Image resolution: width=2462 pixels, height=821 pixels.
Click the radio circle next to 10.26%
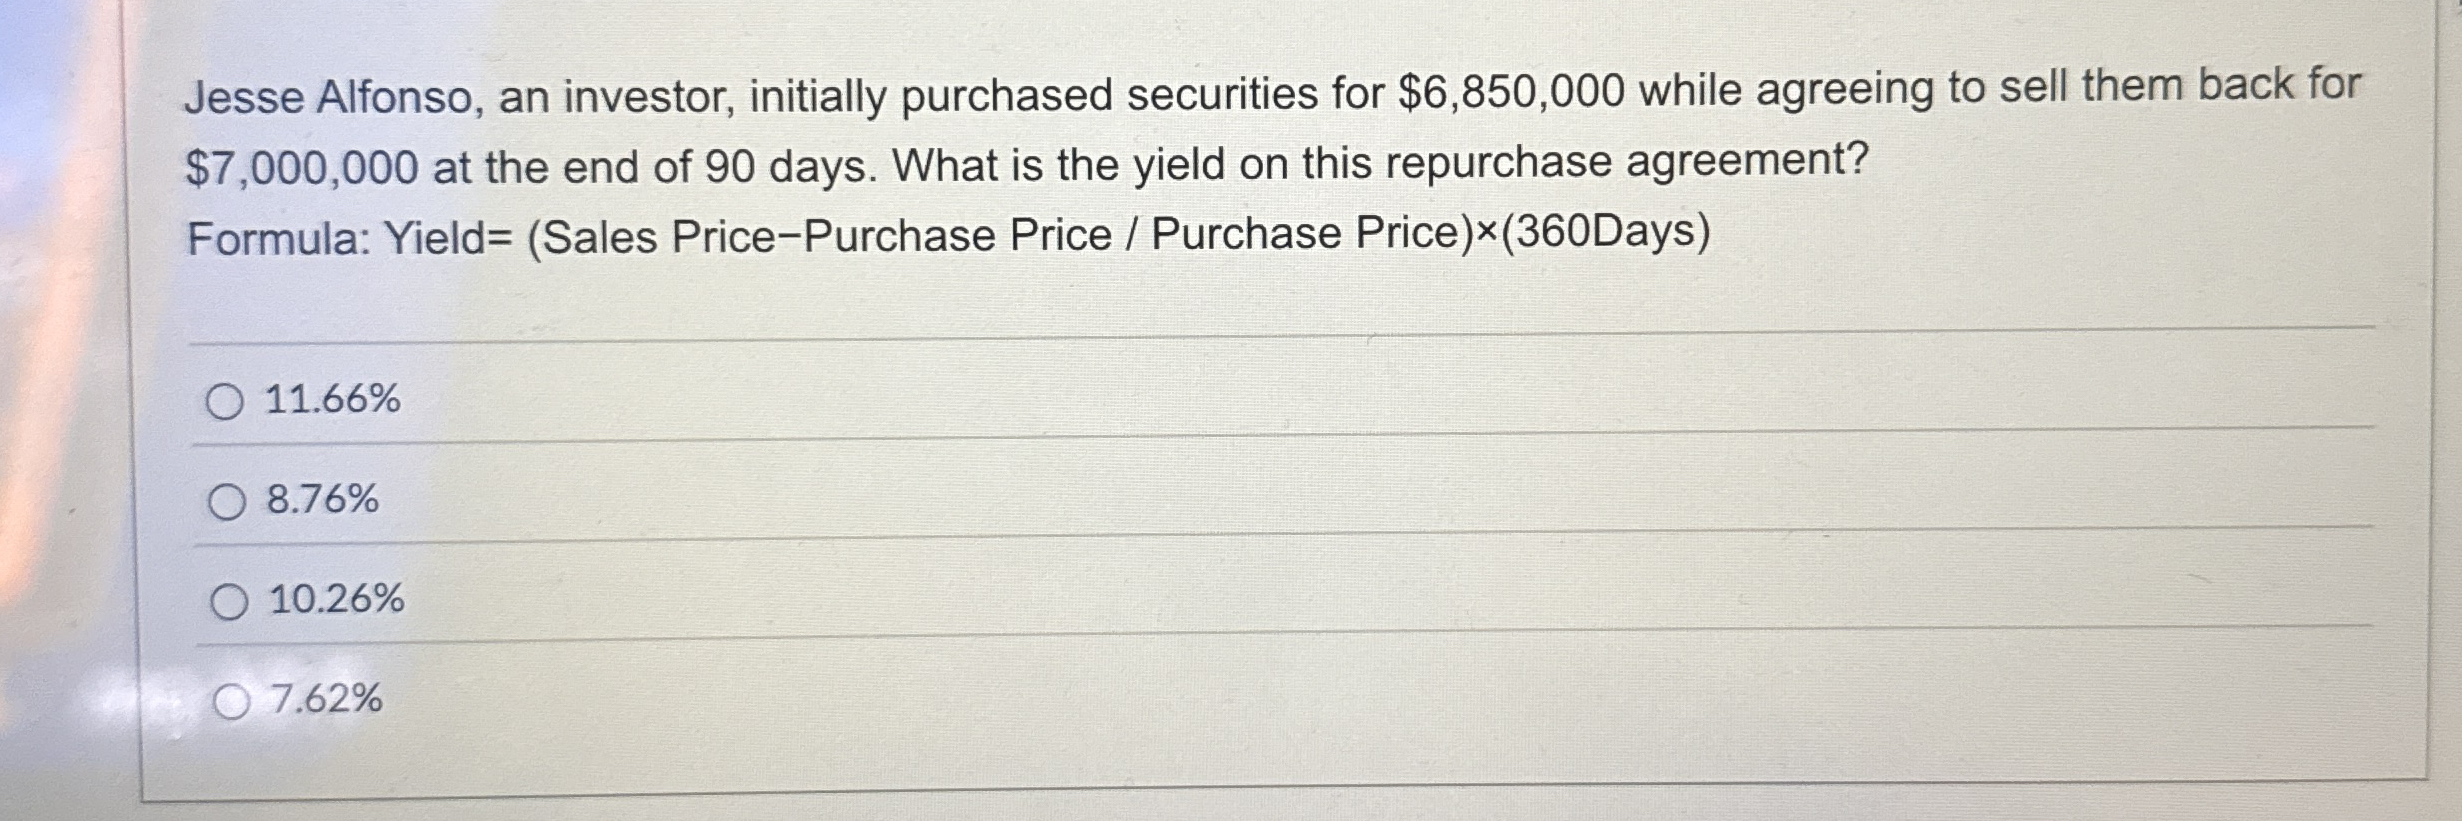[228, 601]
